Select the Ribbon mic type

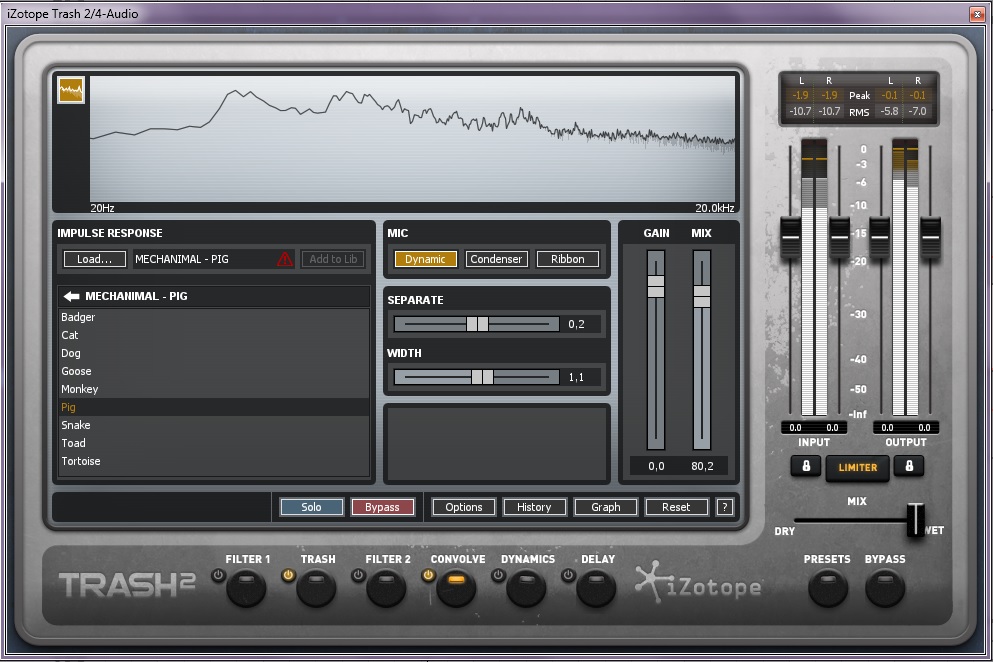click(567, 259)
